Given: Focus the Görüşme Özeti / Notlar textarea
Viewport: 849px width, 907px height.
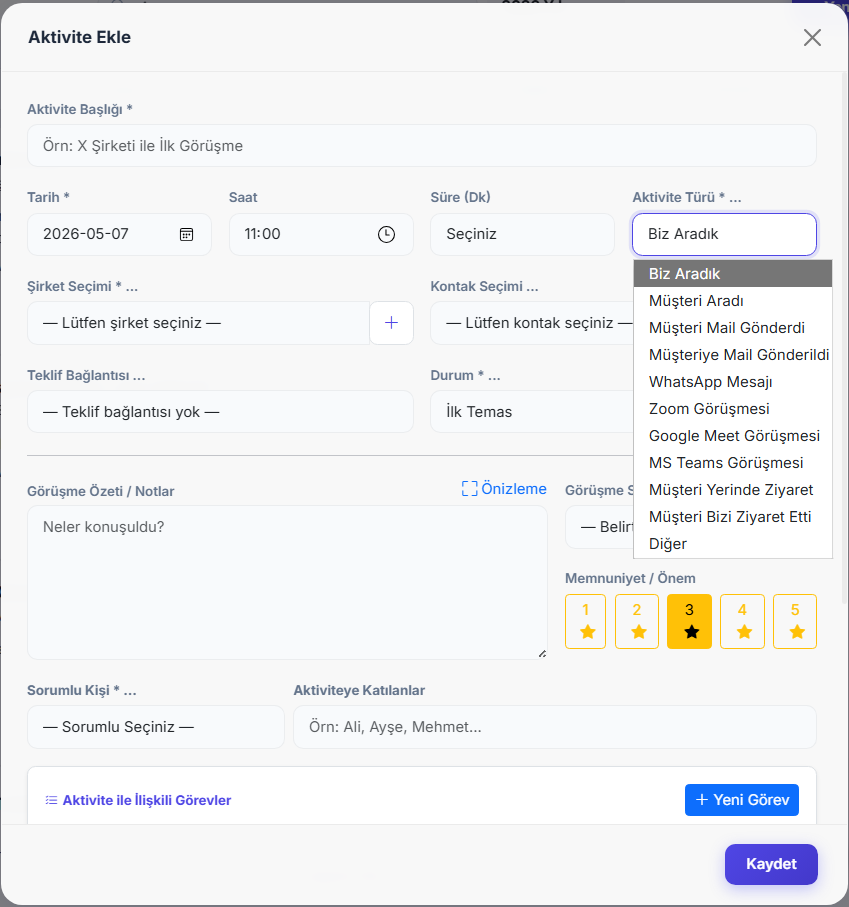Looking at the screenshot, I should tap(287, 582).
